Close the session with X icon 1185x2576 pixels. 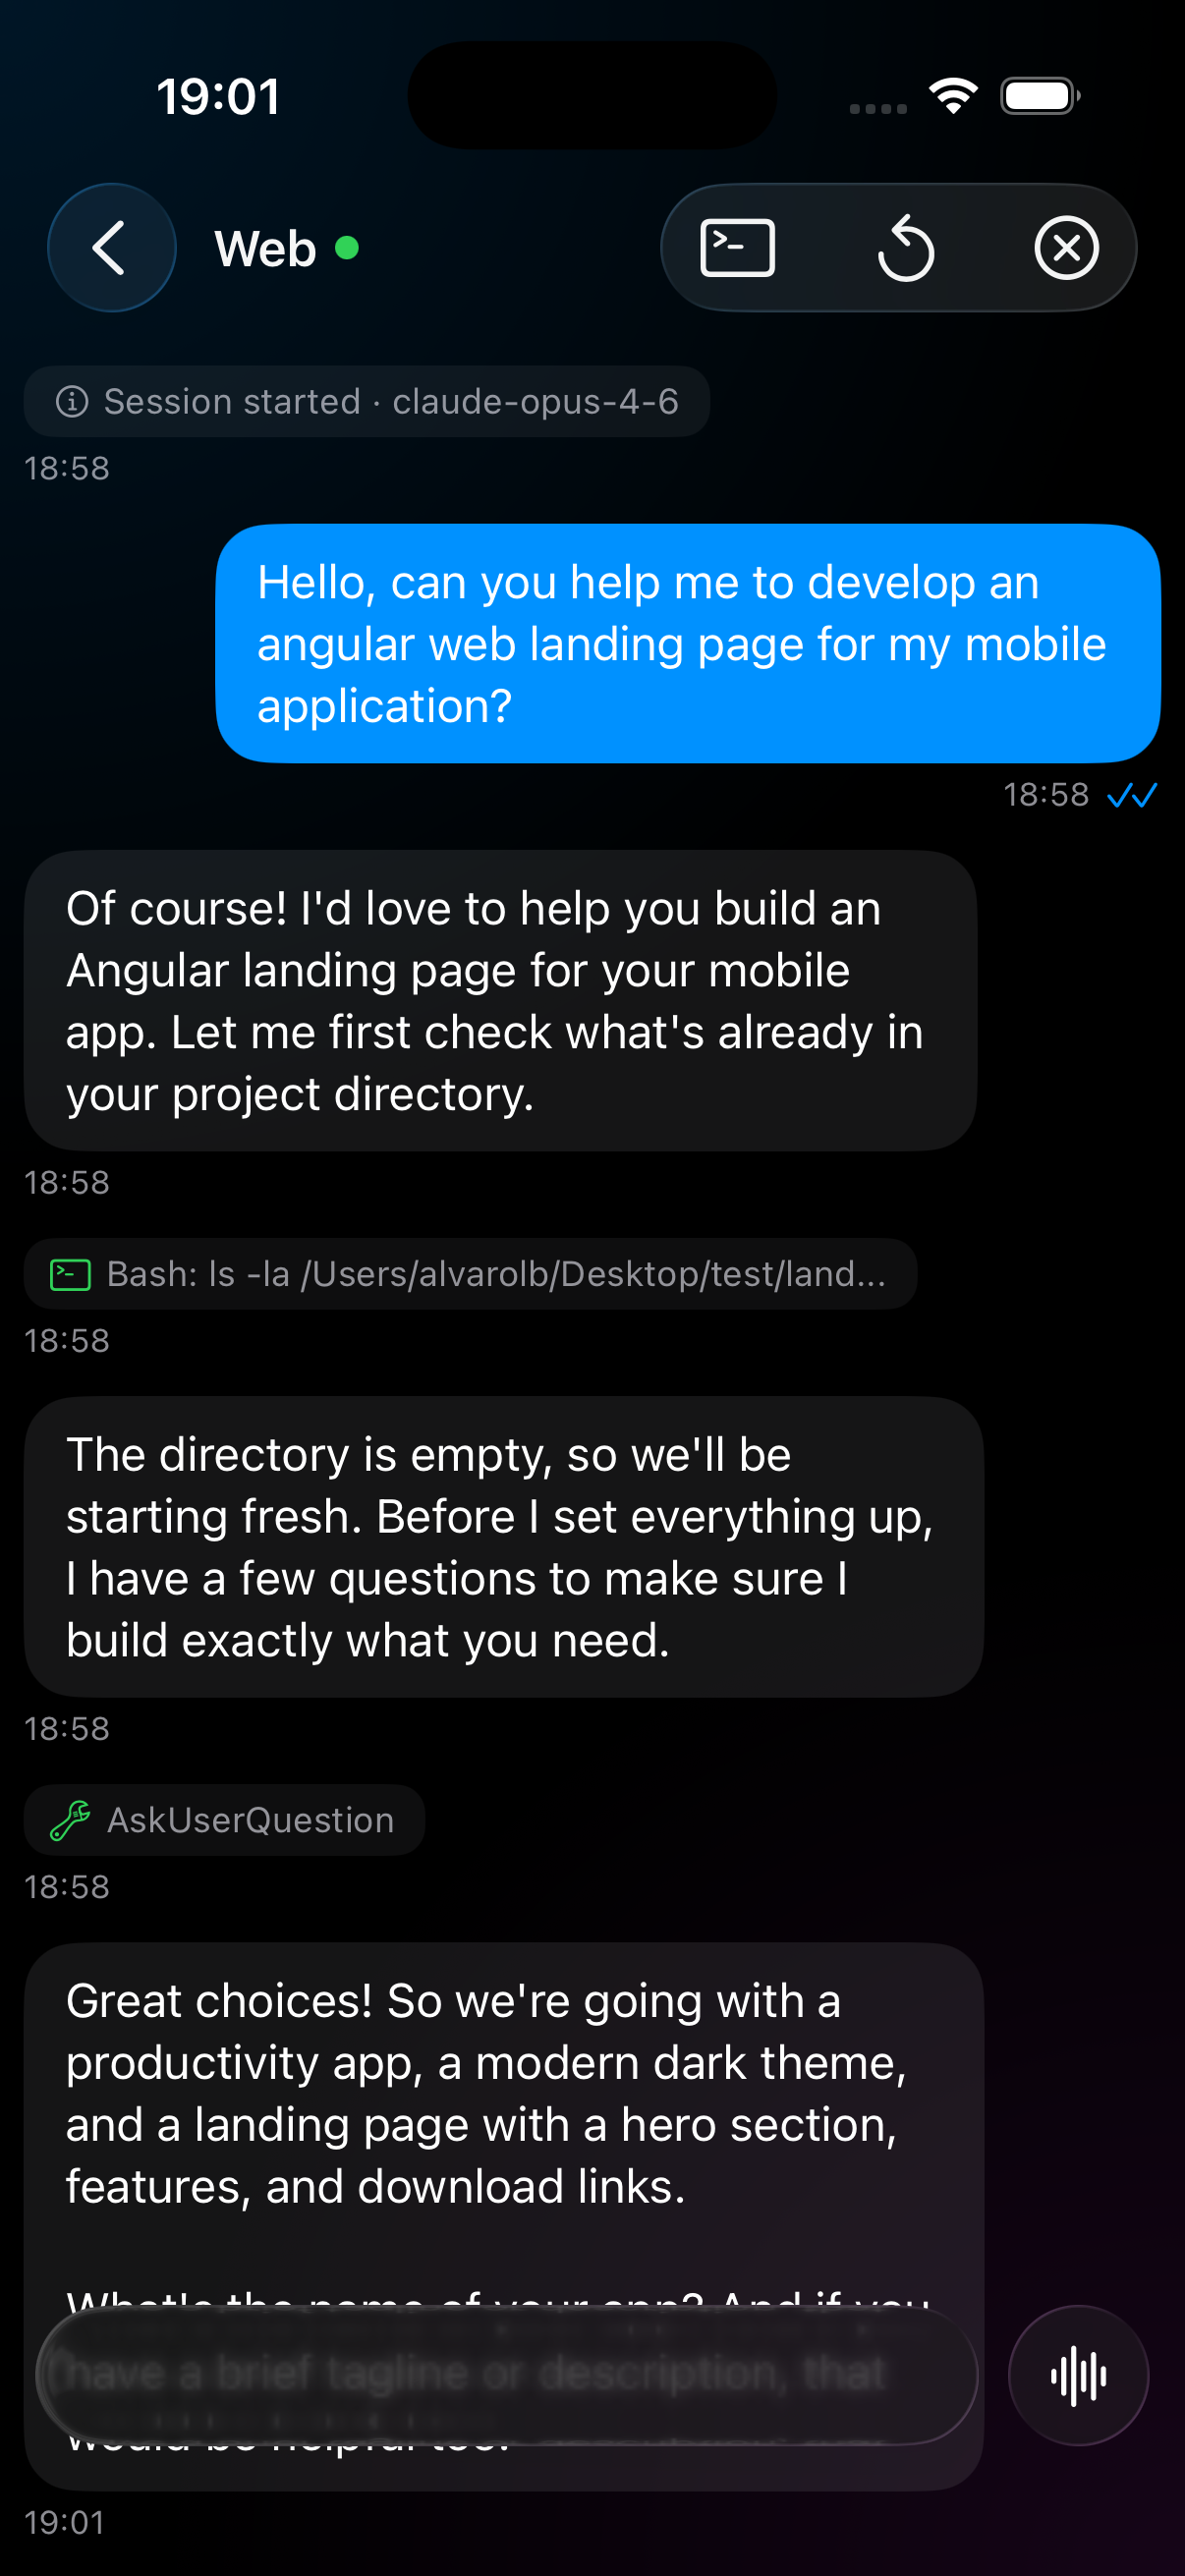(1066, 247)
